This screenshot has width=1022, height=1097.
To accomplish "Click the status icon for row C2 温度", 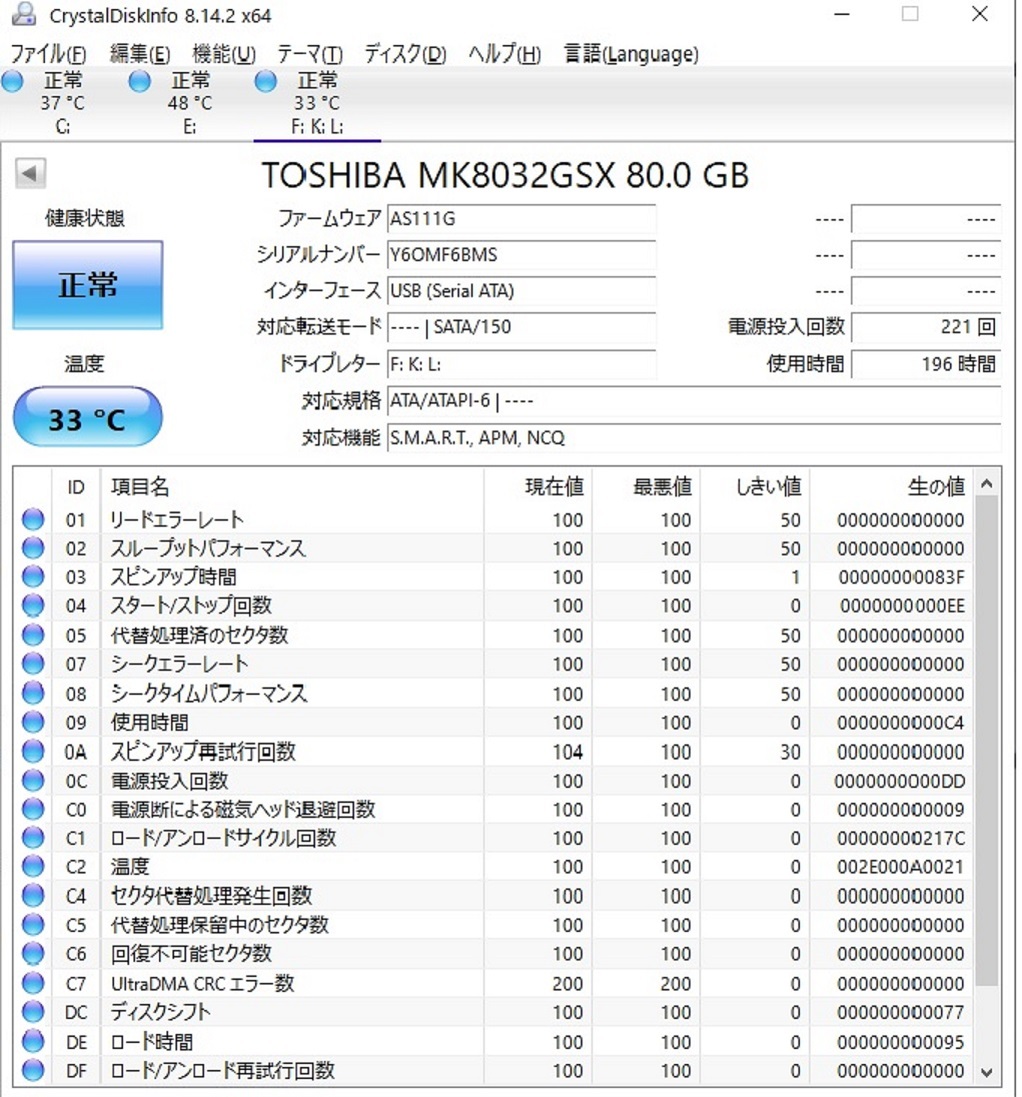I will [33, 867].
